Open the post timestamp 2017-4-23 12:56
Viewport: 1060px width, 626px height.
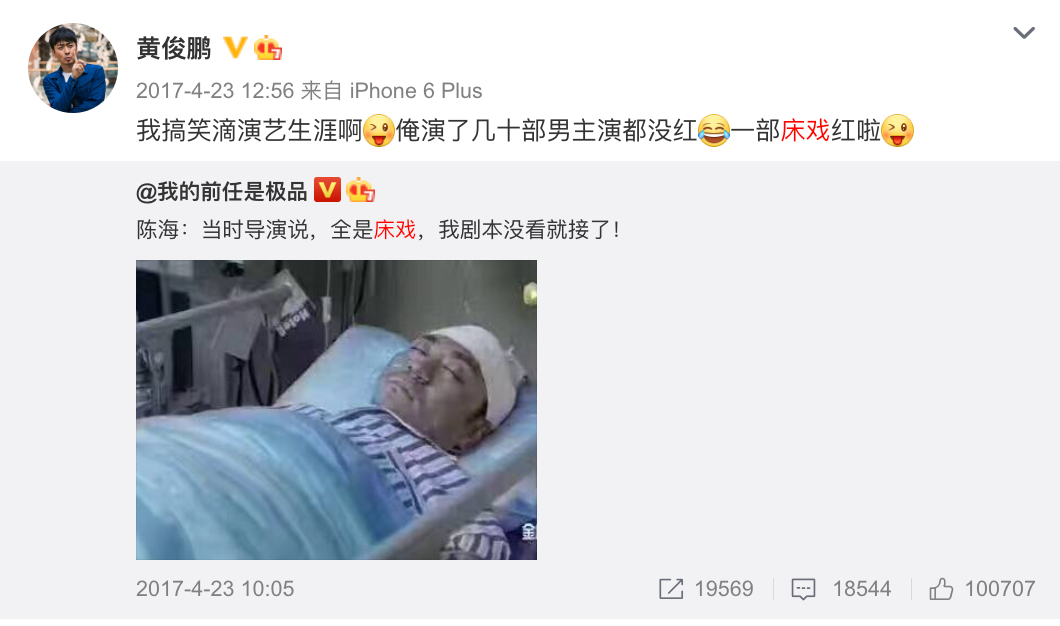pos(215,91)
